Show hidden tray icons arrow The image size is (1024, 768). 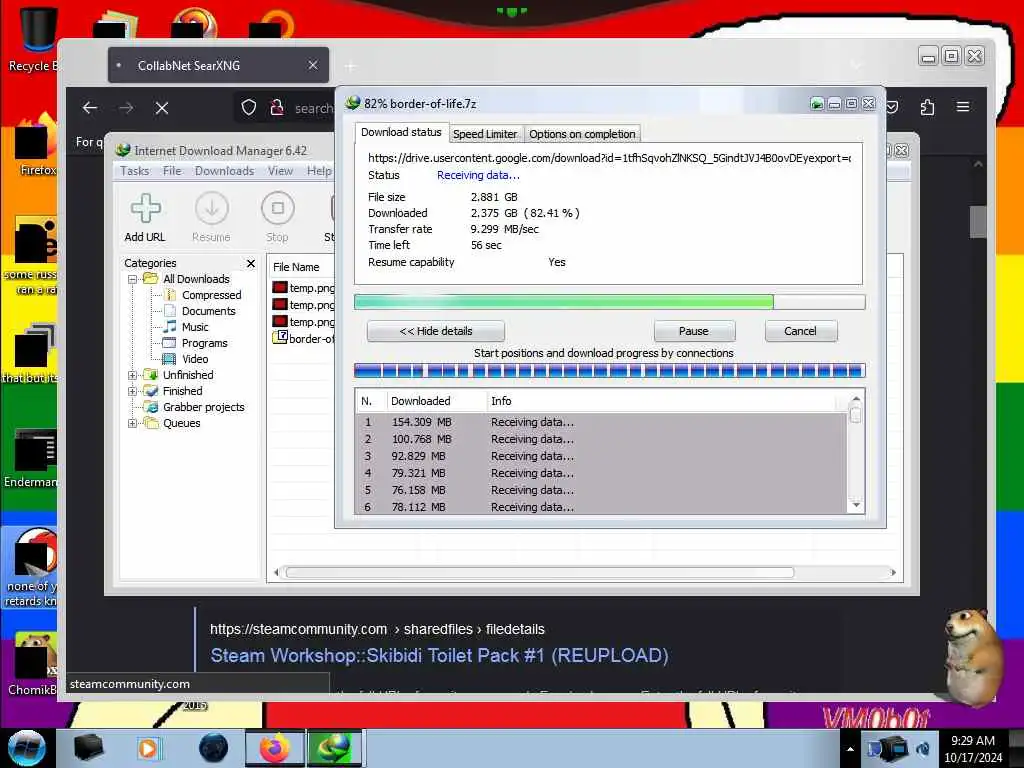click(850, 749)
